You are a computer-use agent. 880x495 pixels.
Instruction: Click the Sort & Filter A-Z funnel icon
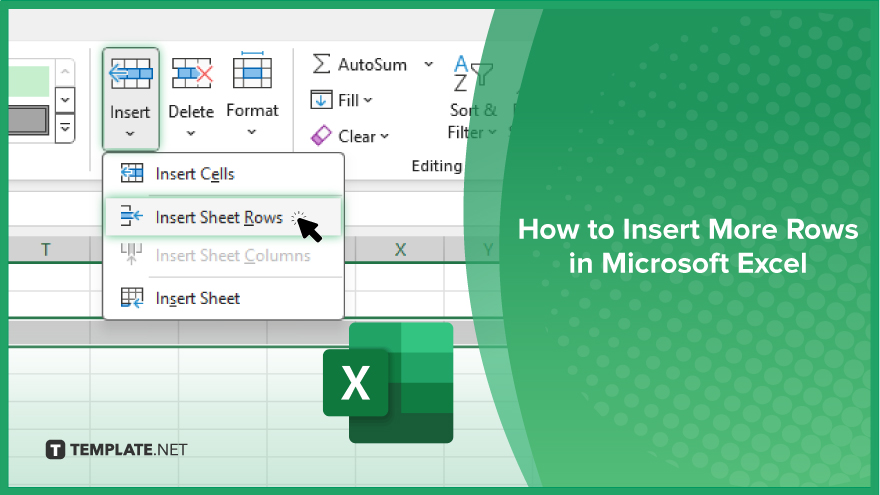click(x=472, y=74)
